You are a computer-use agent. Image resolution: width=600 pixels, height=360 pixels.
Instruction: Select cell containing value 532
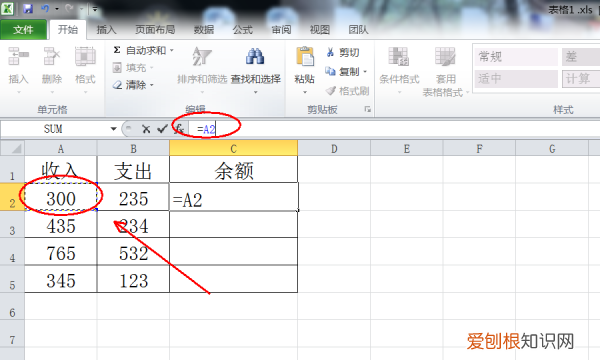(133, 252)
